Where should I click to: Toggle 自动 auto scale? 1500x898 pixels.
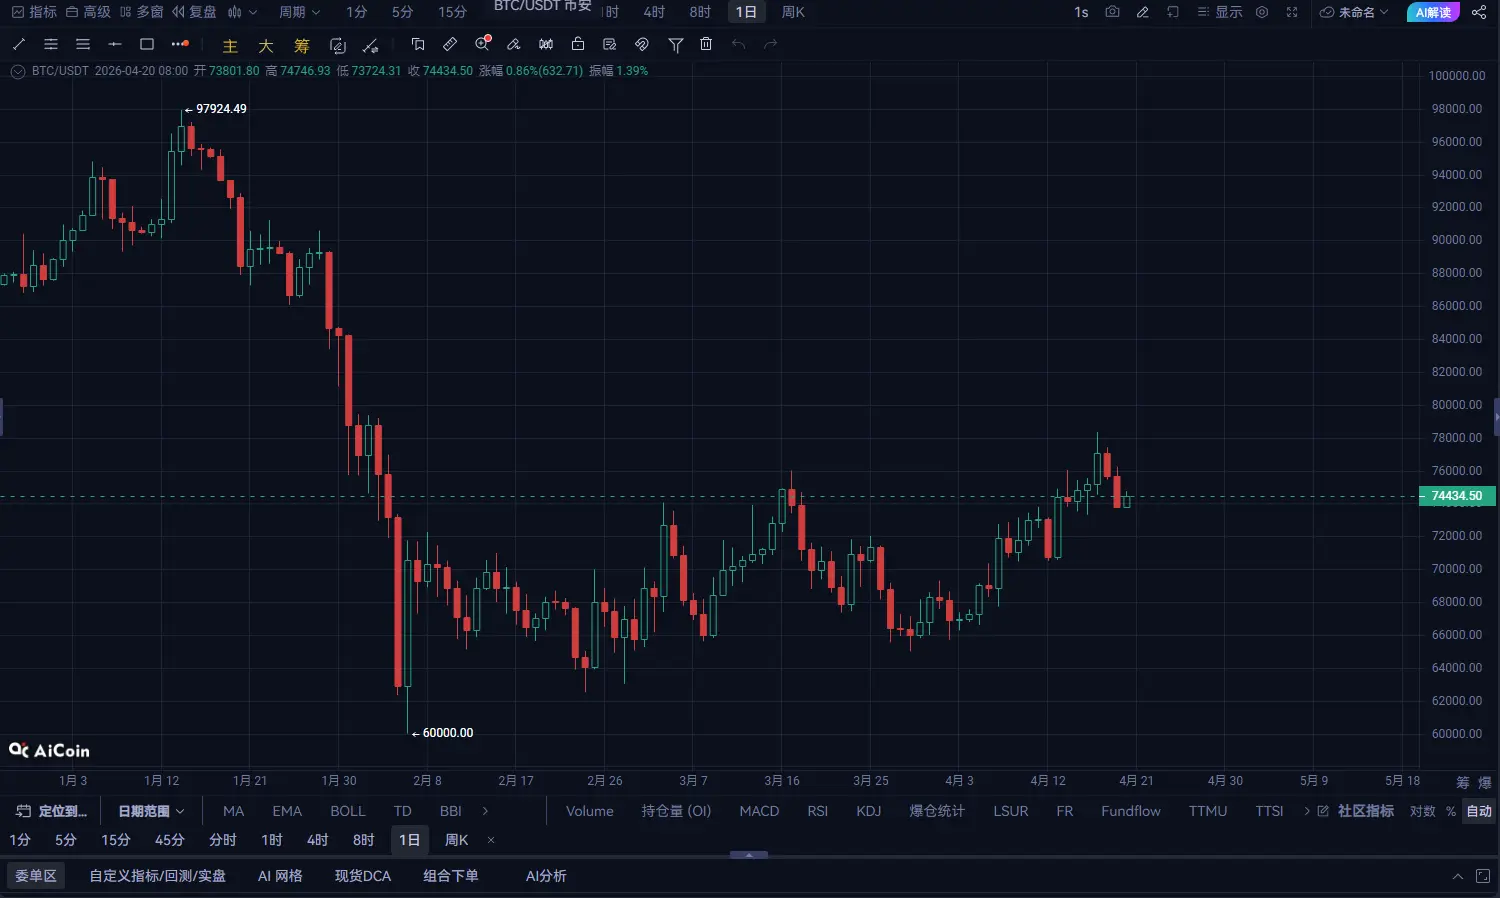coord(1479,811)
